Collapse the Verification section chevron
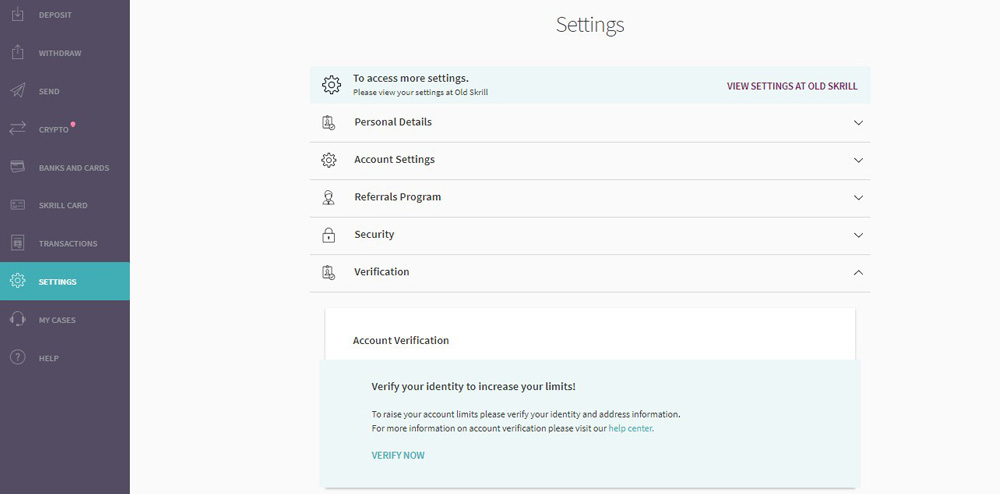1000x494 pixels. coord(858,272)
